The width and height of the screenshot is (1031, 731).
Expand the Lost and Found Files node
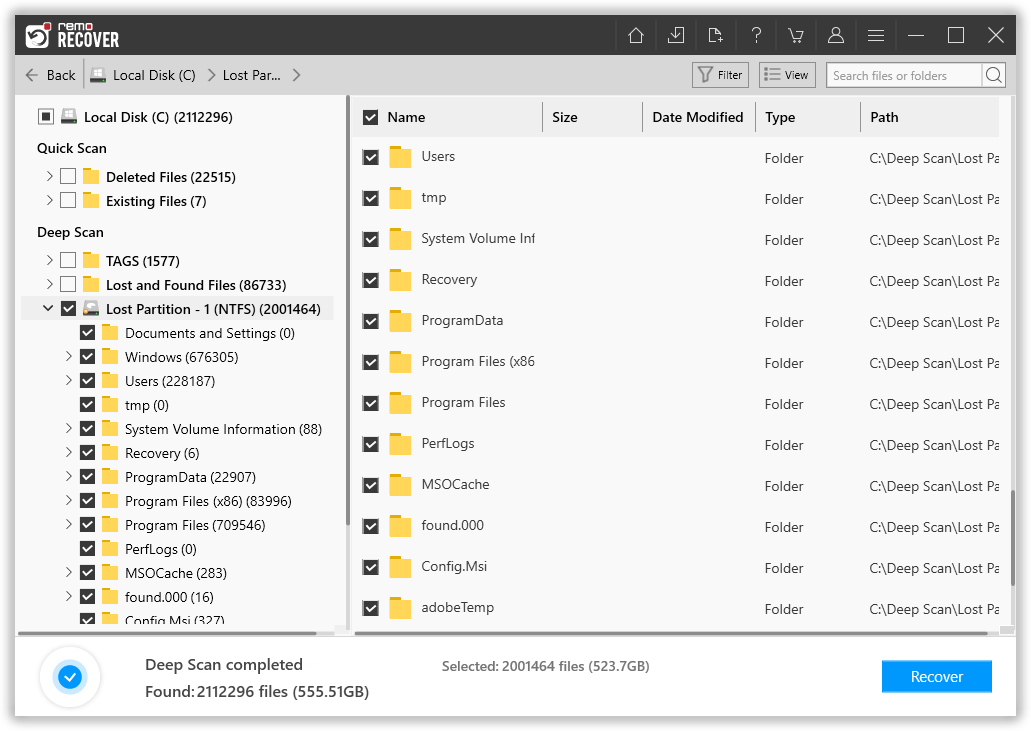pyautogui.click(x=49, y=284)
